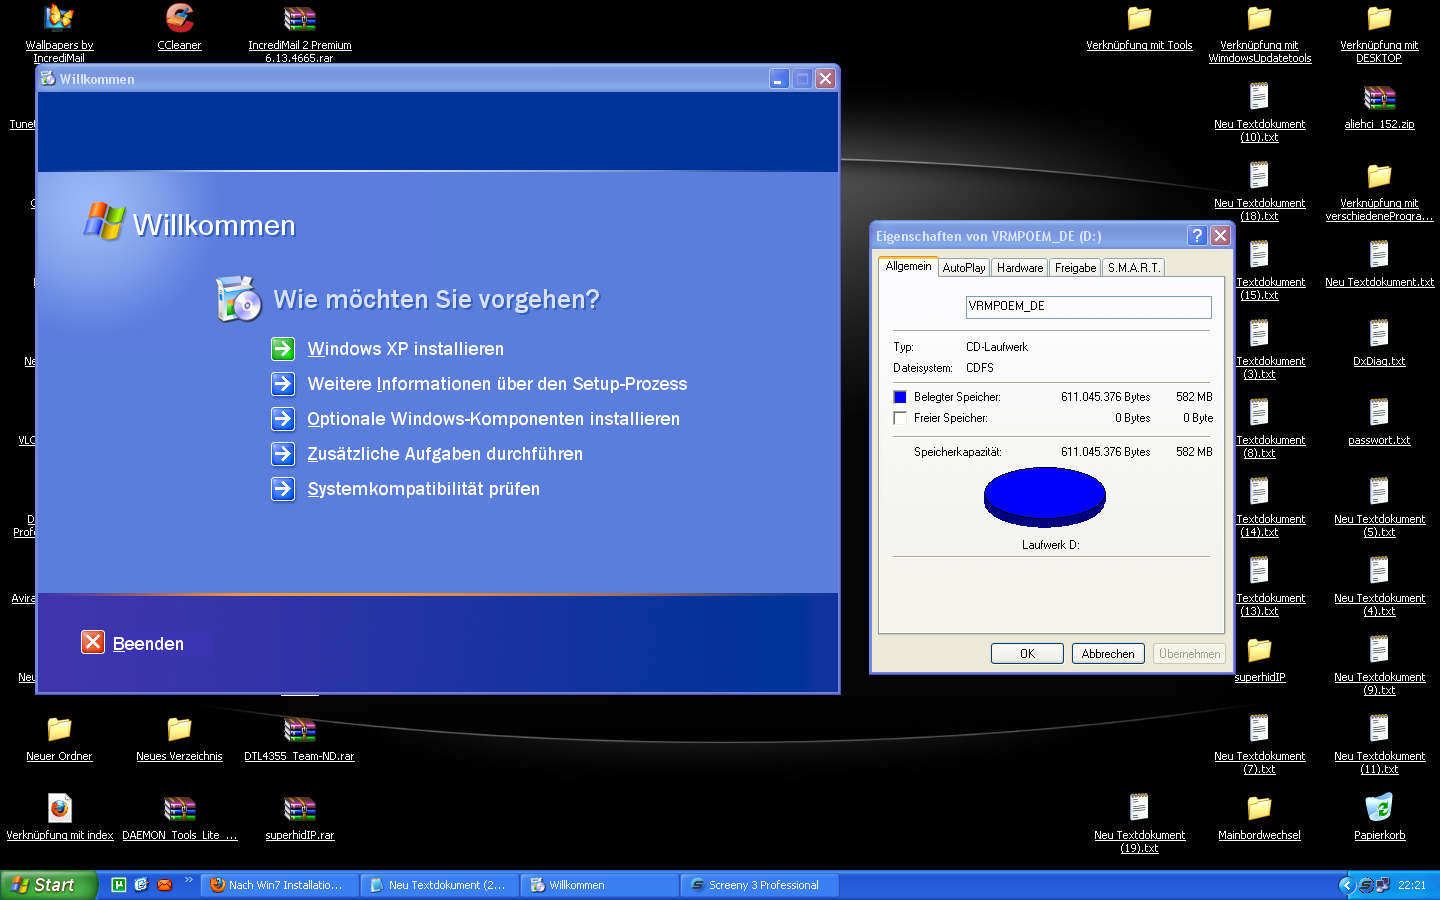The width and height of the screenshot is (1440, 900).
Task: Switch to Neu Textdokument taskbar button
Action: [x=439, y=885]
